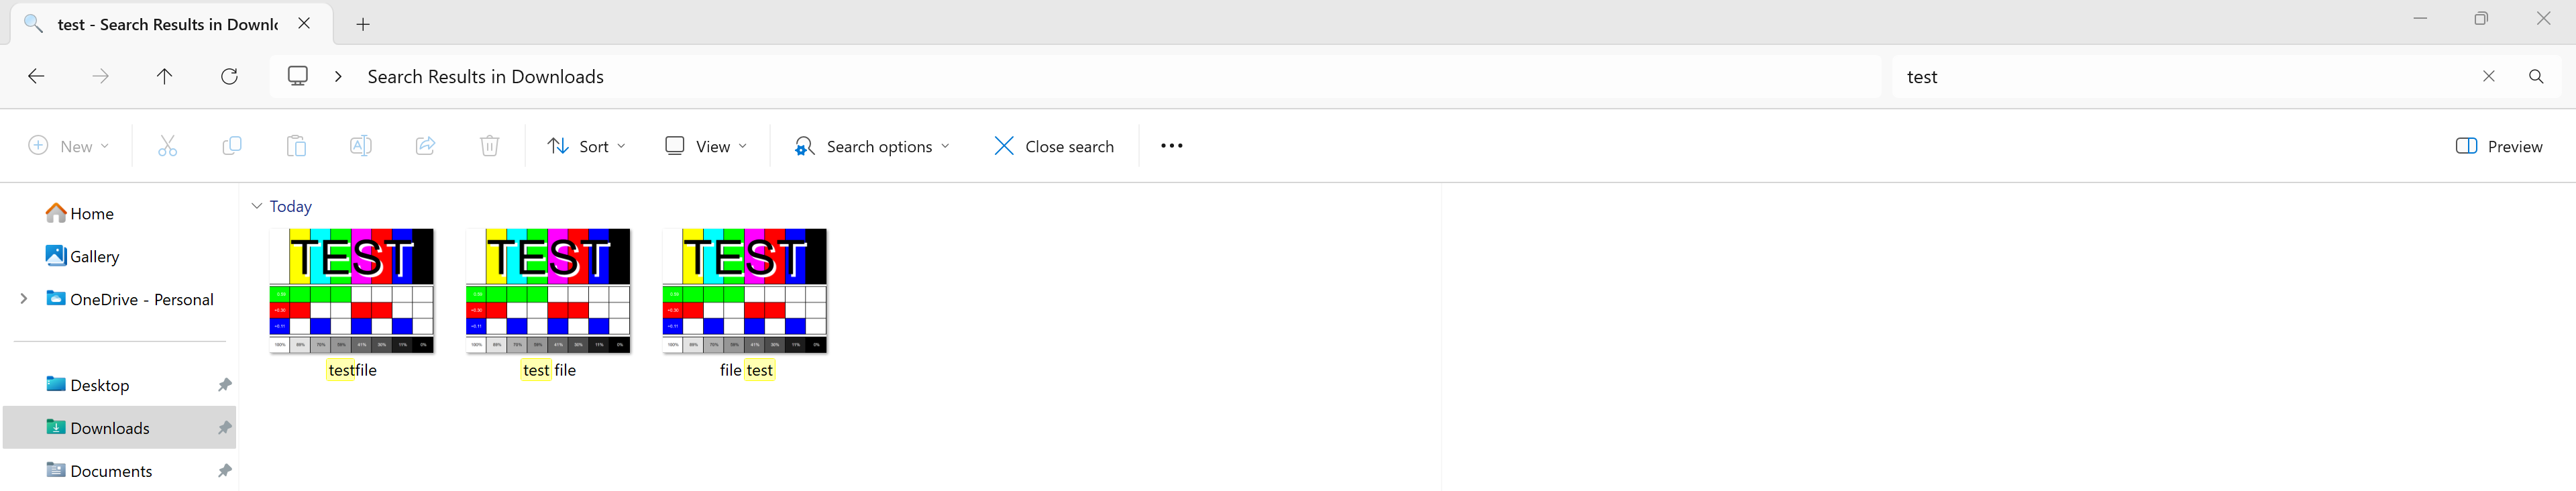This screenshot has width=2576, height=491.
Task: Rename a file with the rename icon
Action: click(x=360, y=145)
